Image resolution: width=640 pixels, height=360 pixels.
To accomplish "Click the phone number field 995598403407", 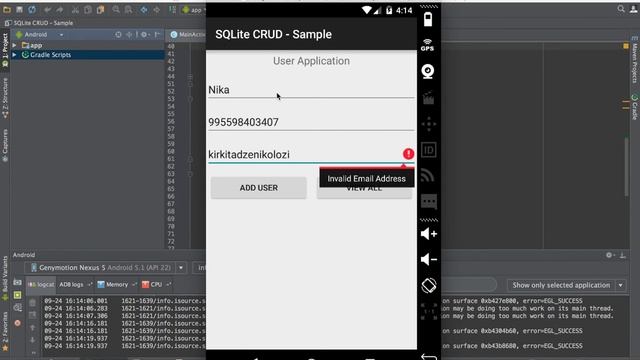I will (x=311, y=122).
